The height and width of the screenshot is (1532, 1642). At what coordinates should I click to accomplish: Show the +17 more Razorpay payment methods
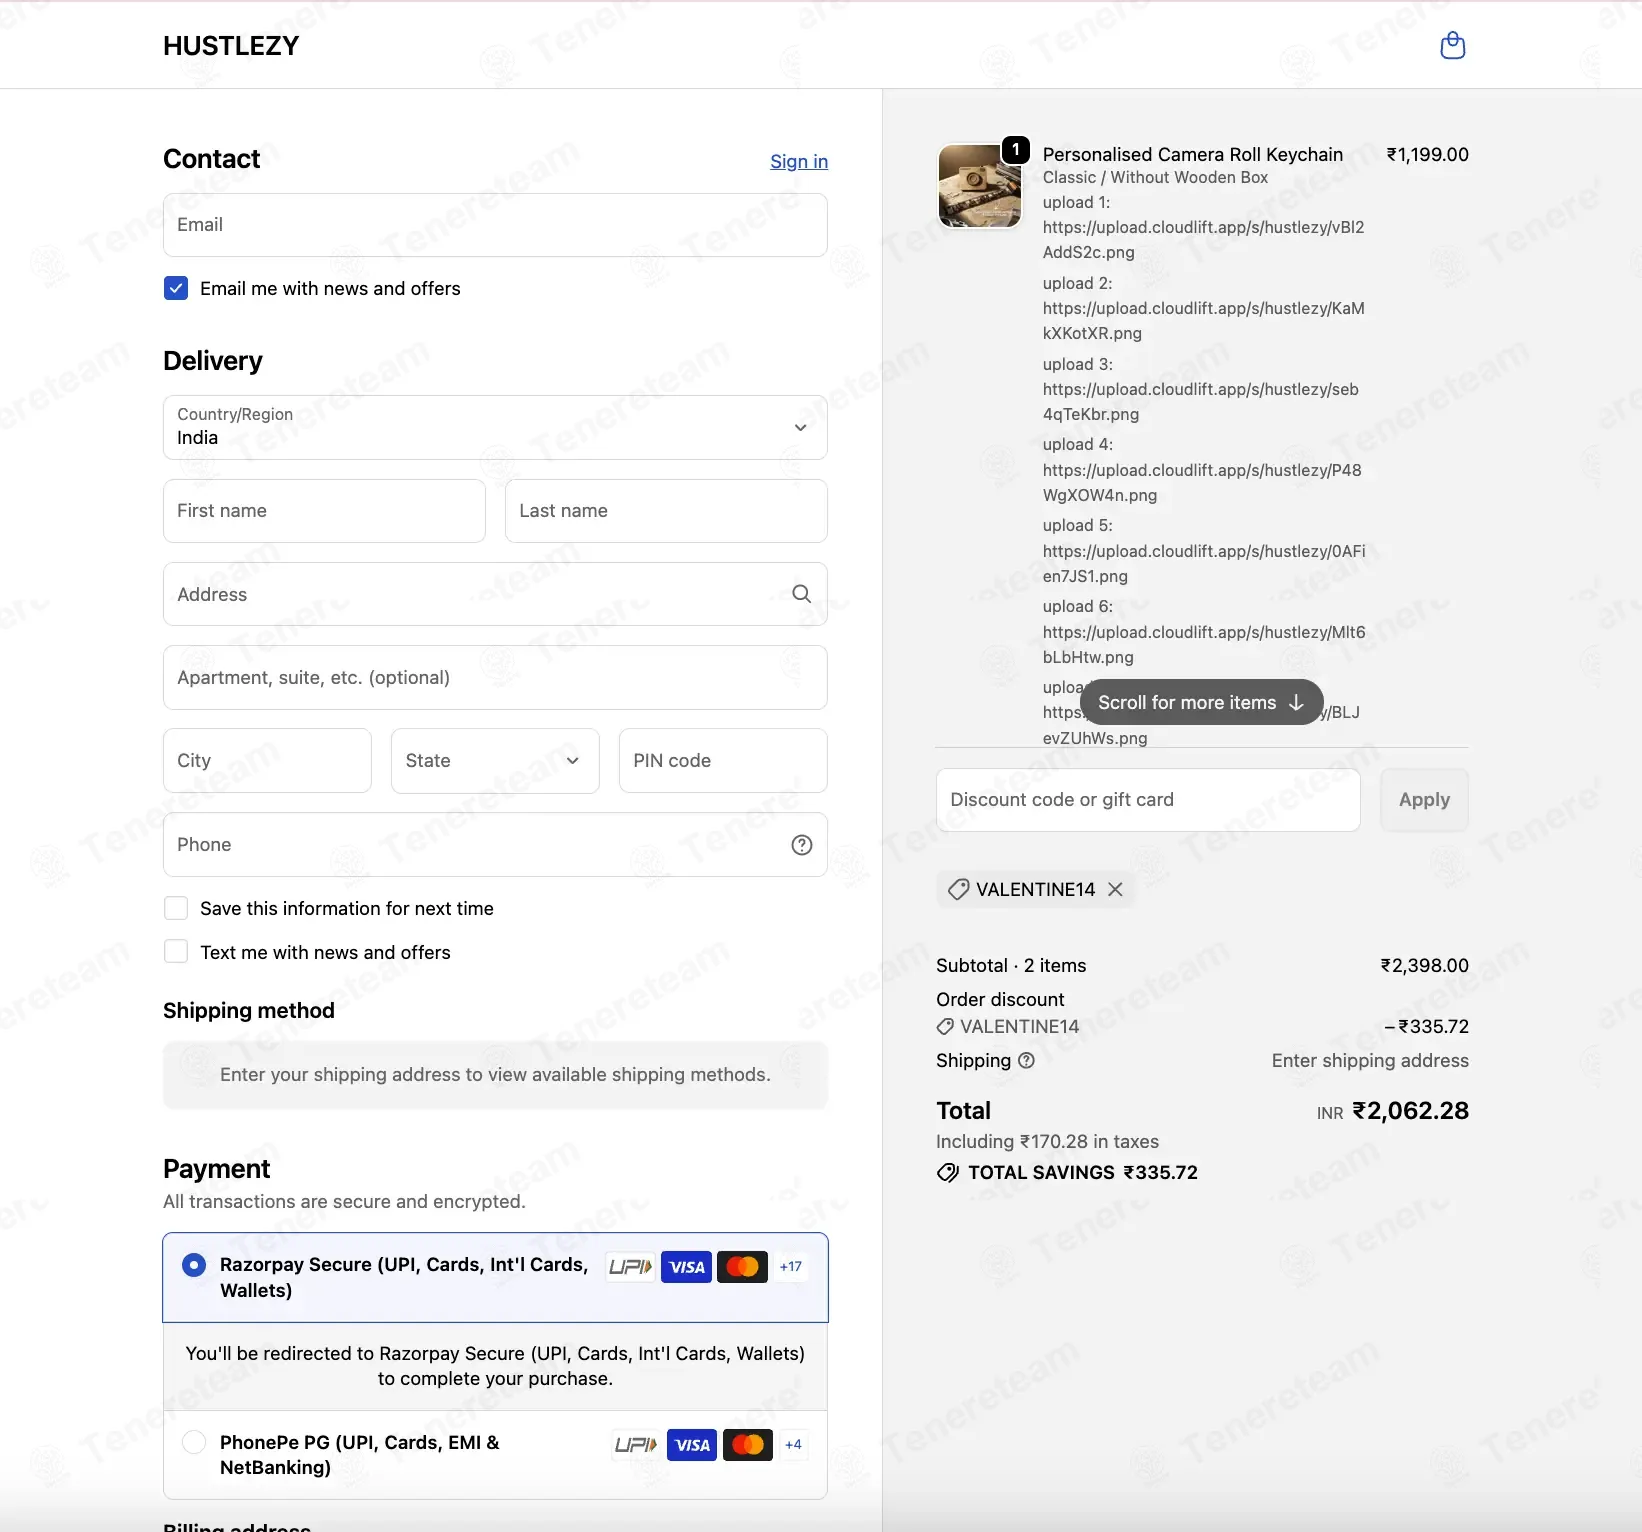click(791, 1267)
